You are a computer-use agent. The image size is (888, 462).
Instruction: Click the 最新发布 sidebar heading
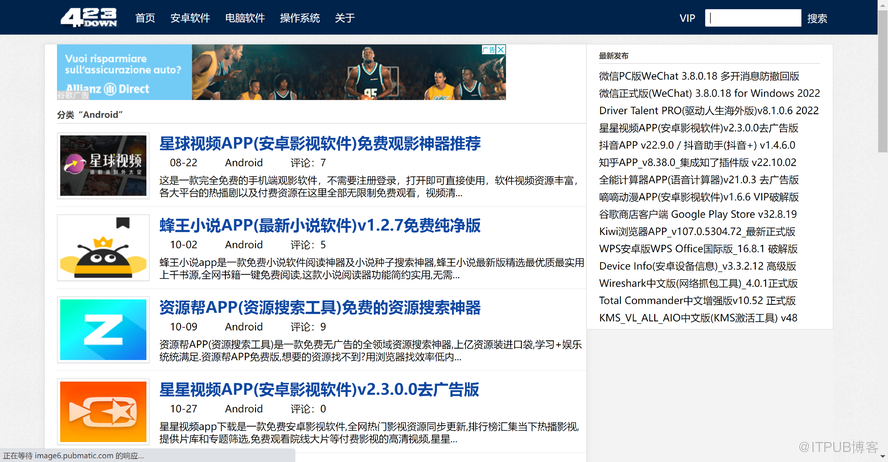613,55
